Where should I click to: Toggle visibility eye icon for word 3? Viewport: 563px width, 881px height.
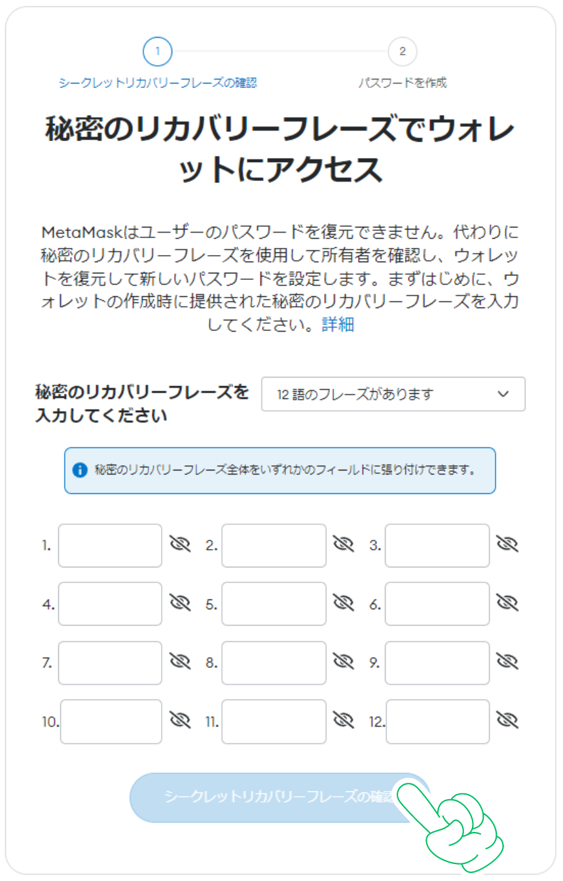click(x=507, y=543)
